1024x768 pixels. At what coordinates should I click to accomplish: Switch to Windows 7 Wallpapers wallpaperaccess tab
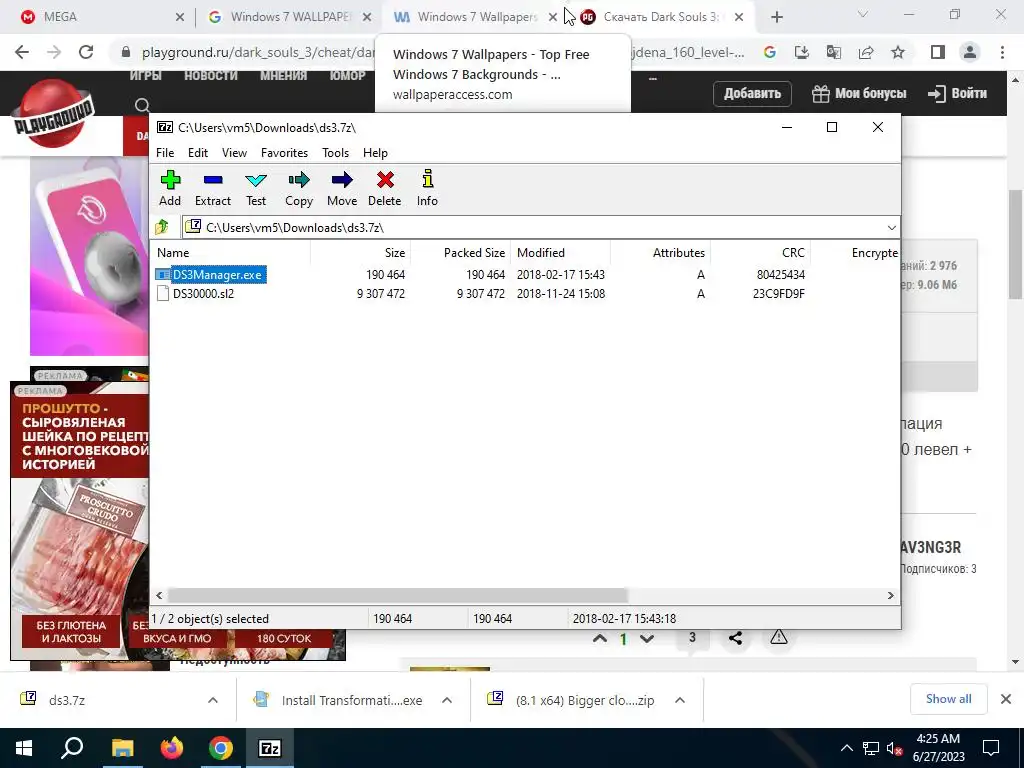(473, 17)
